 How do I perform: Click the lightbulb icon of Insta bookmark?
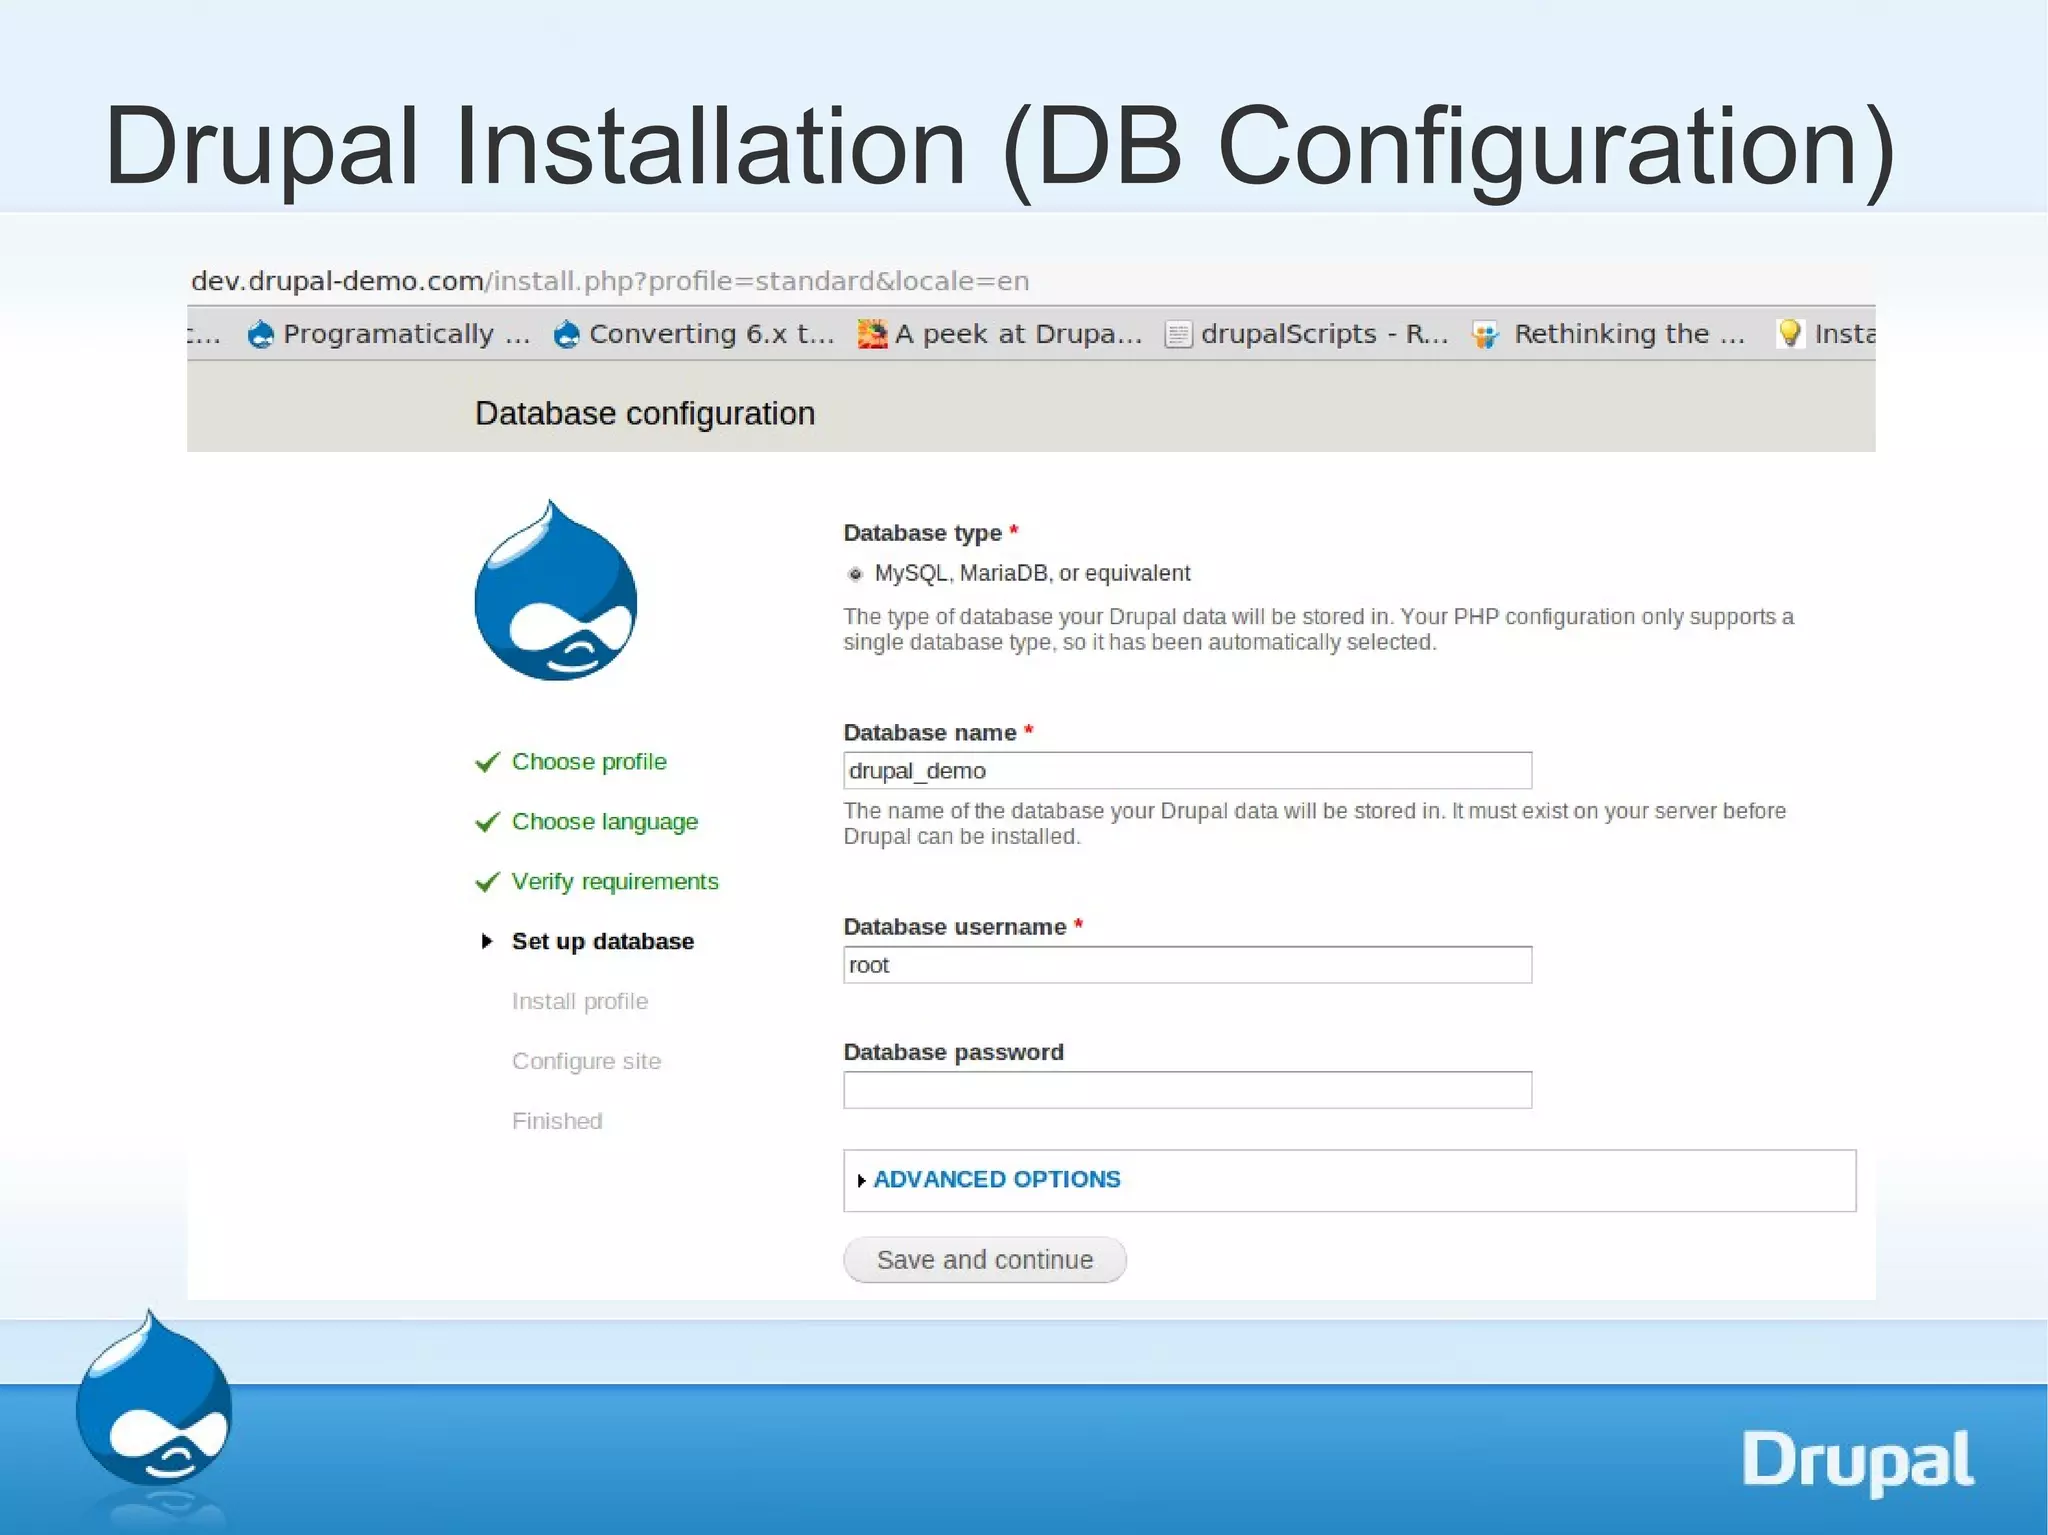click(x=1790, y=333)
